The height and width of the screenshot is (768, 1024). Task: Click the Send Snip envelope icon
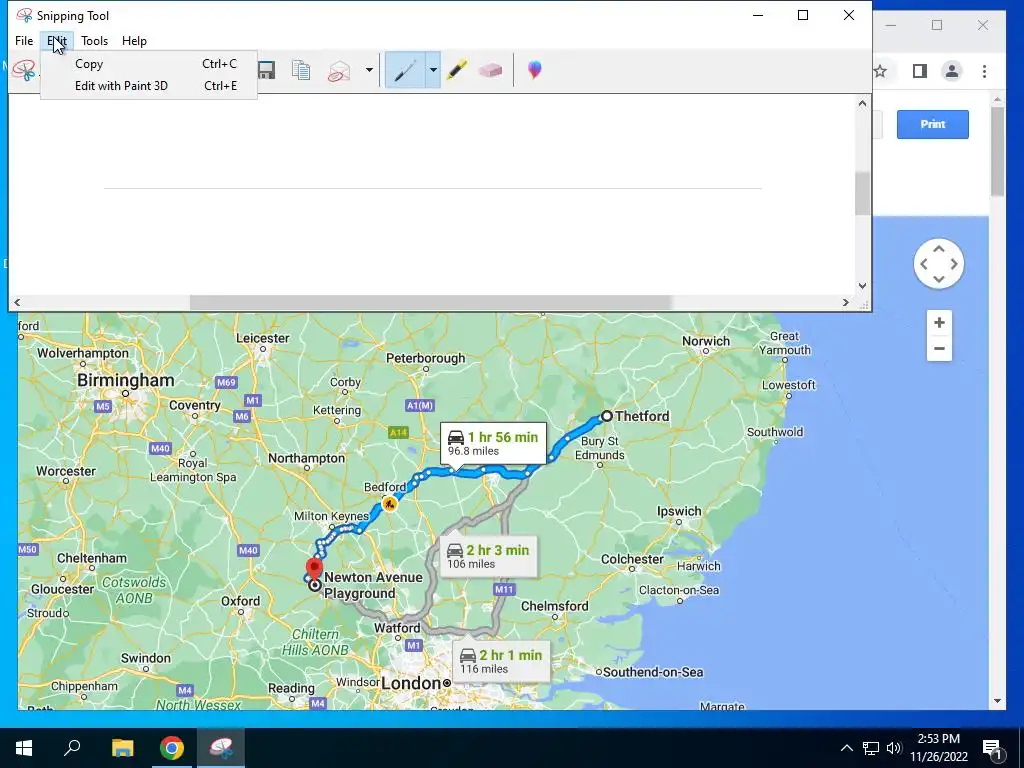339,71
